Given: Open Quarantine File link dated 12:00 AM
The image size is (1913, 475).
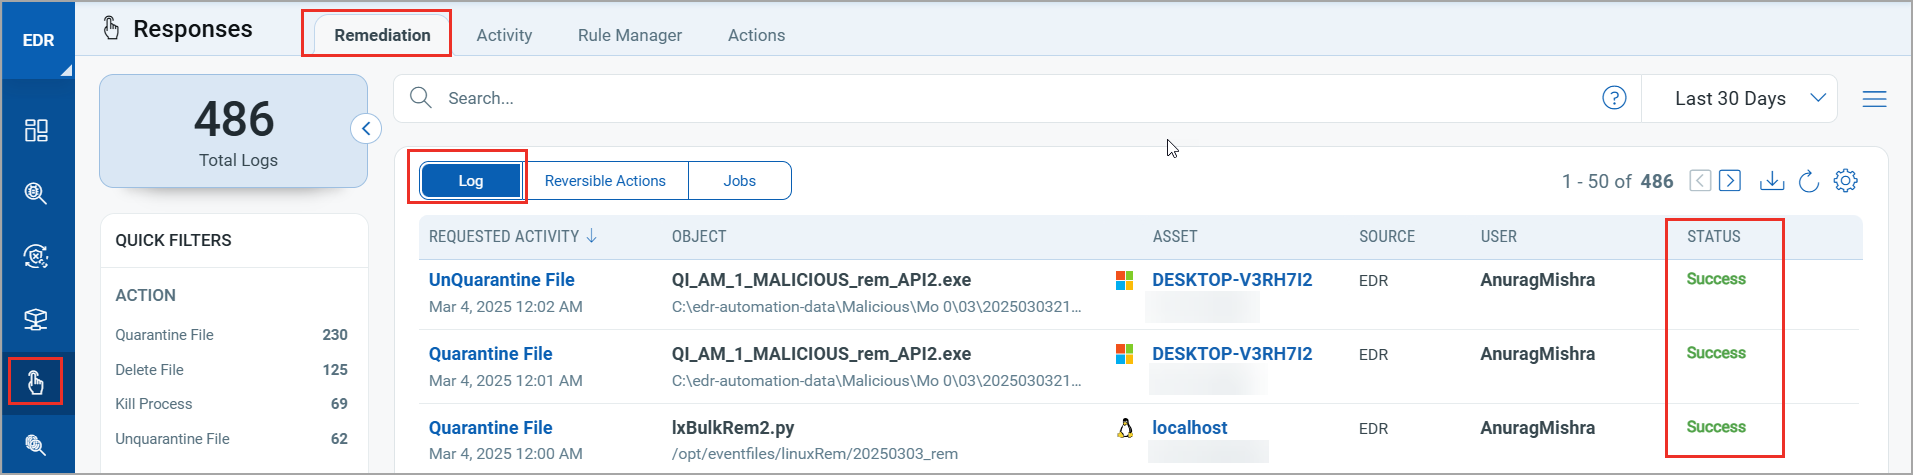Looking at the screenshot, I should point(490,428).
